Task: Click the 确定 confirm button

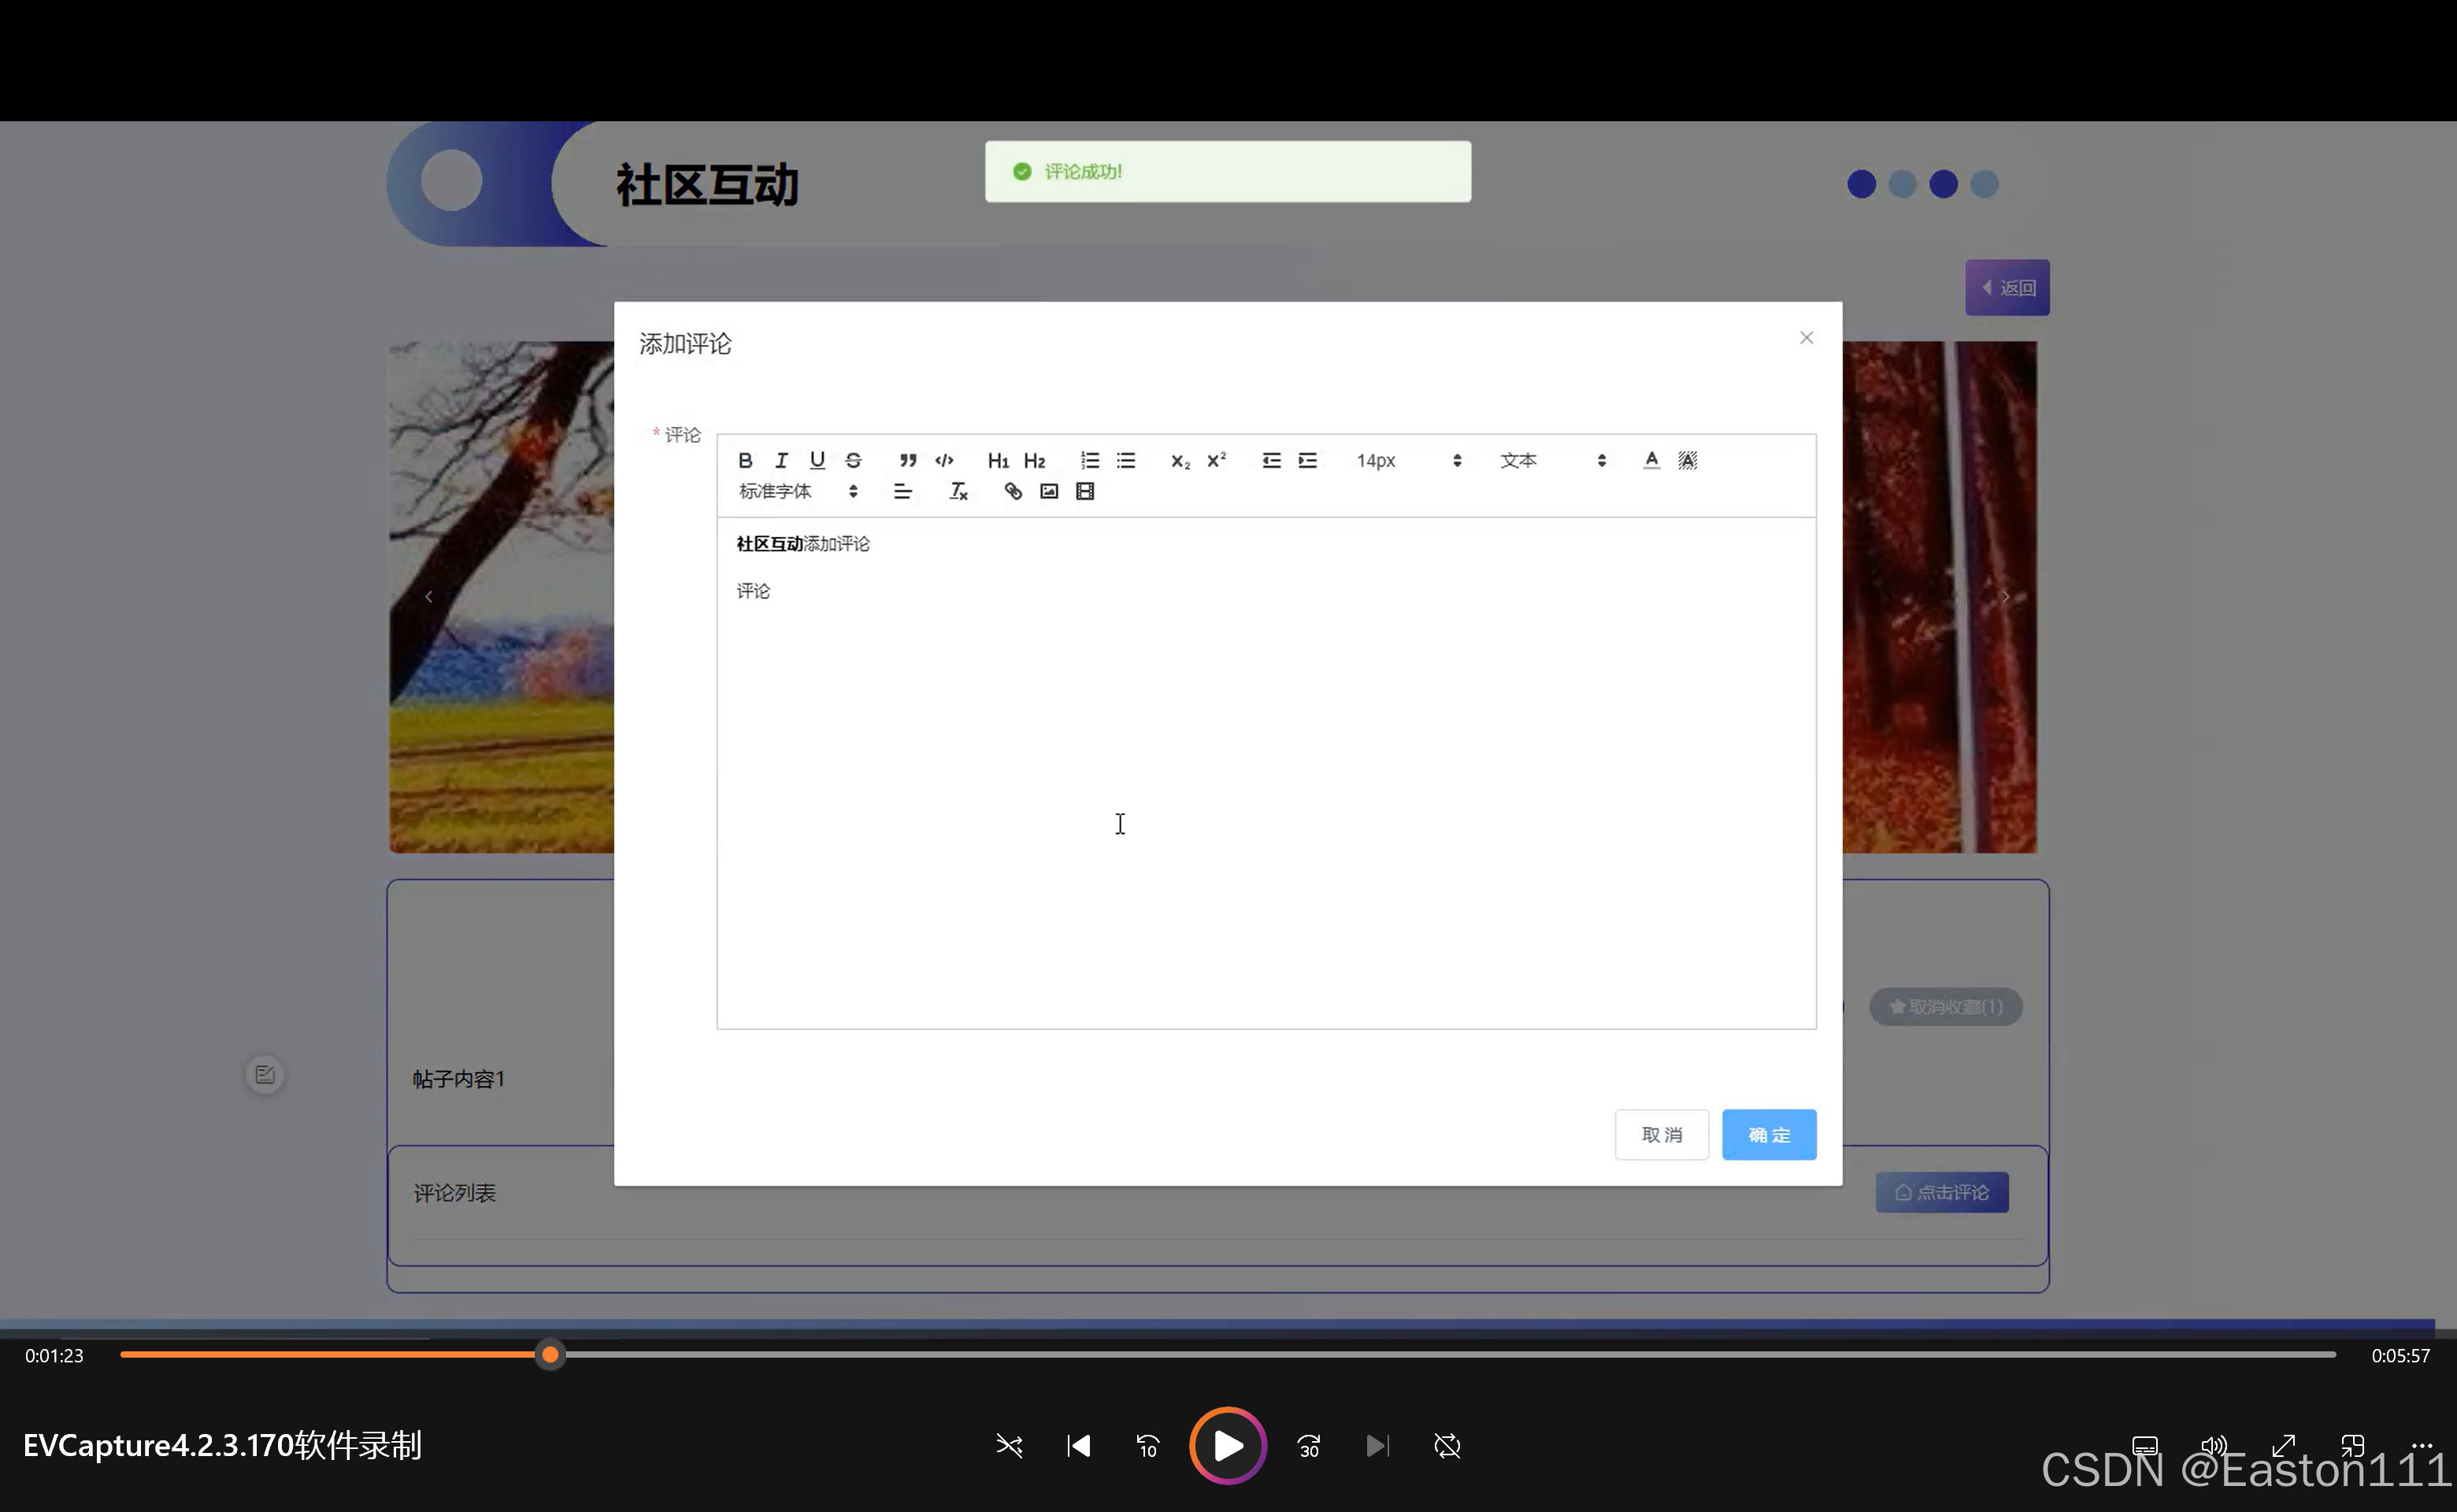Action: click(x=1768, y=1135)
